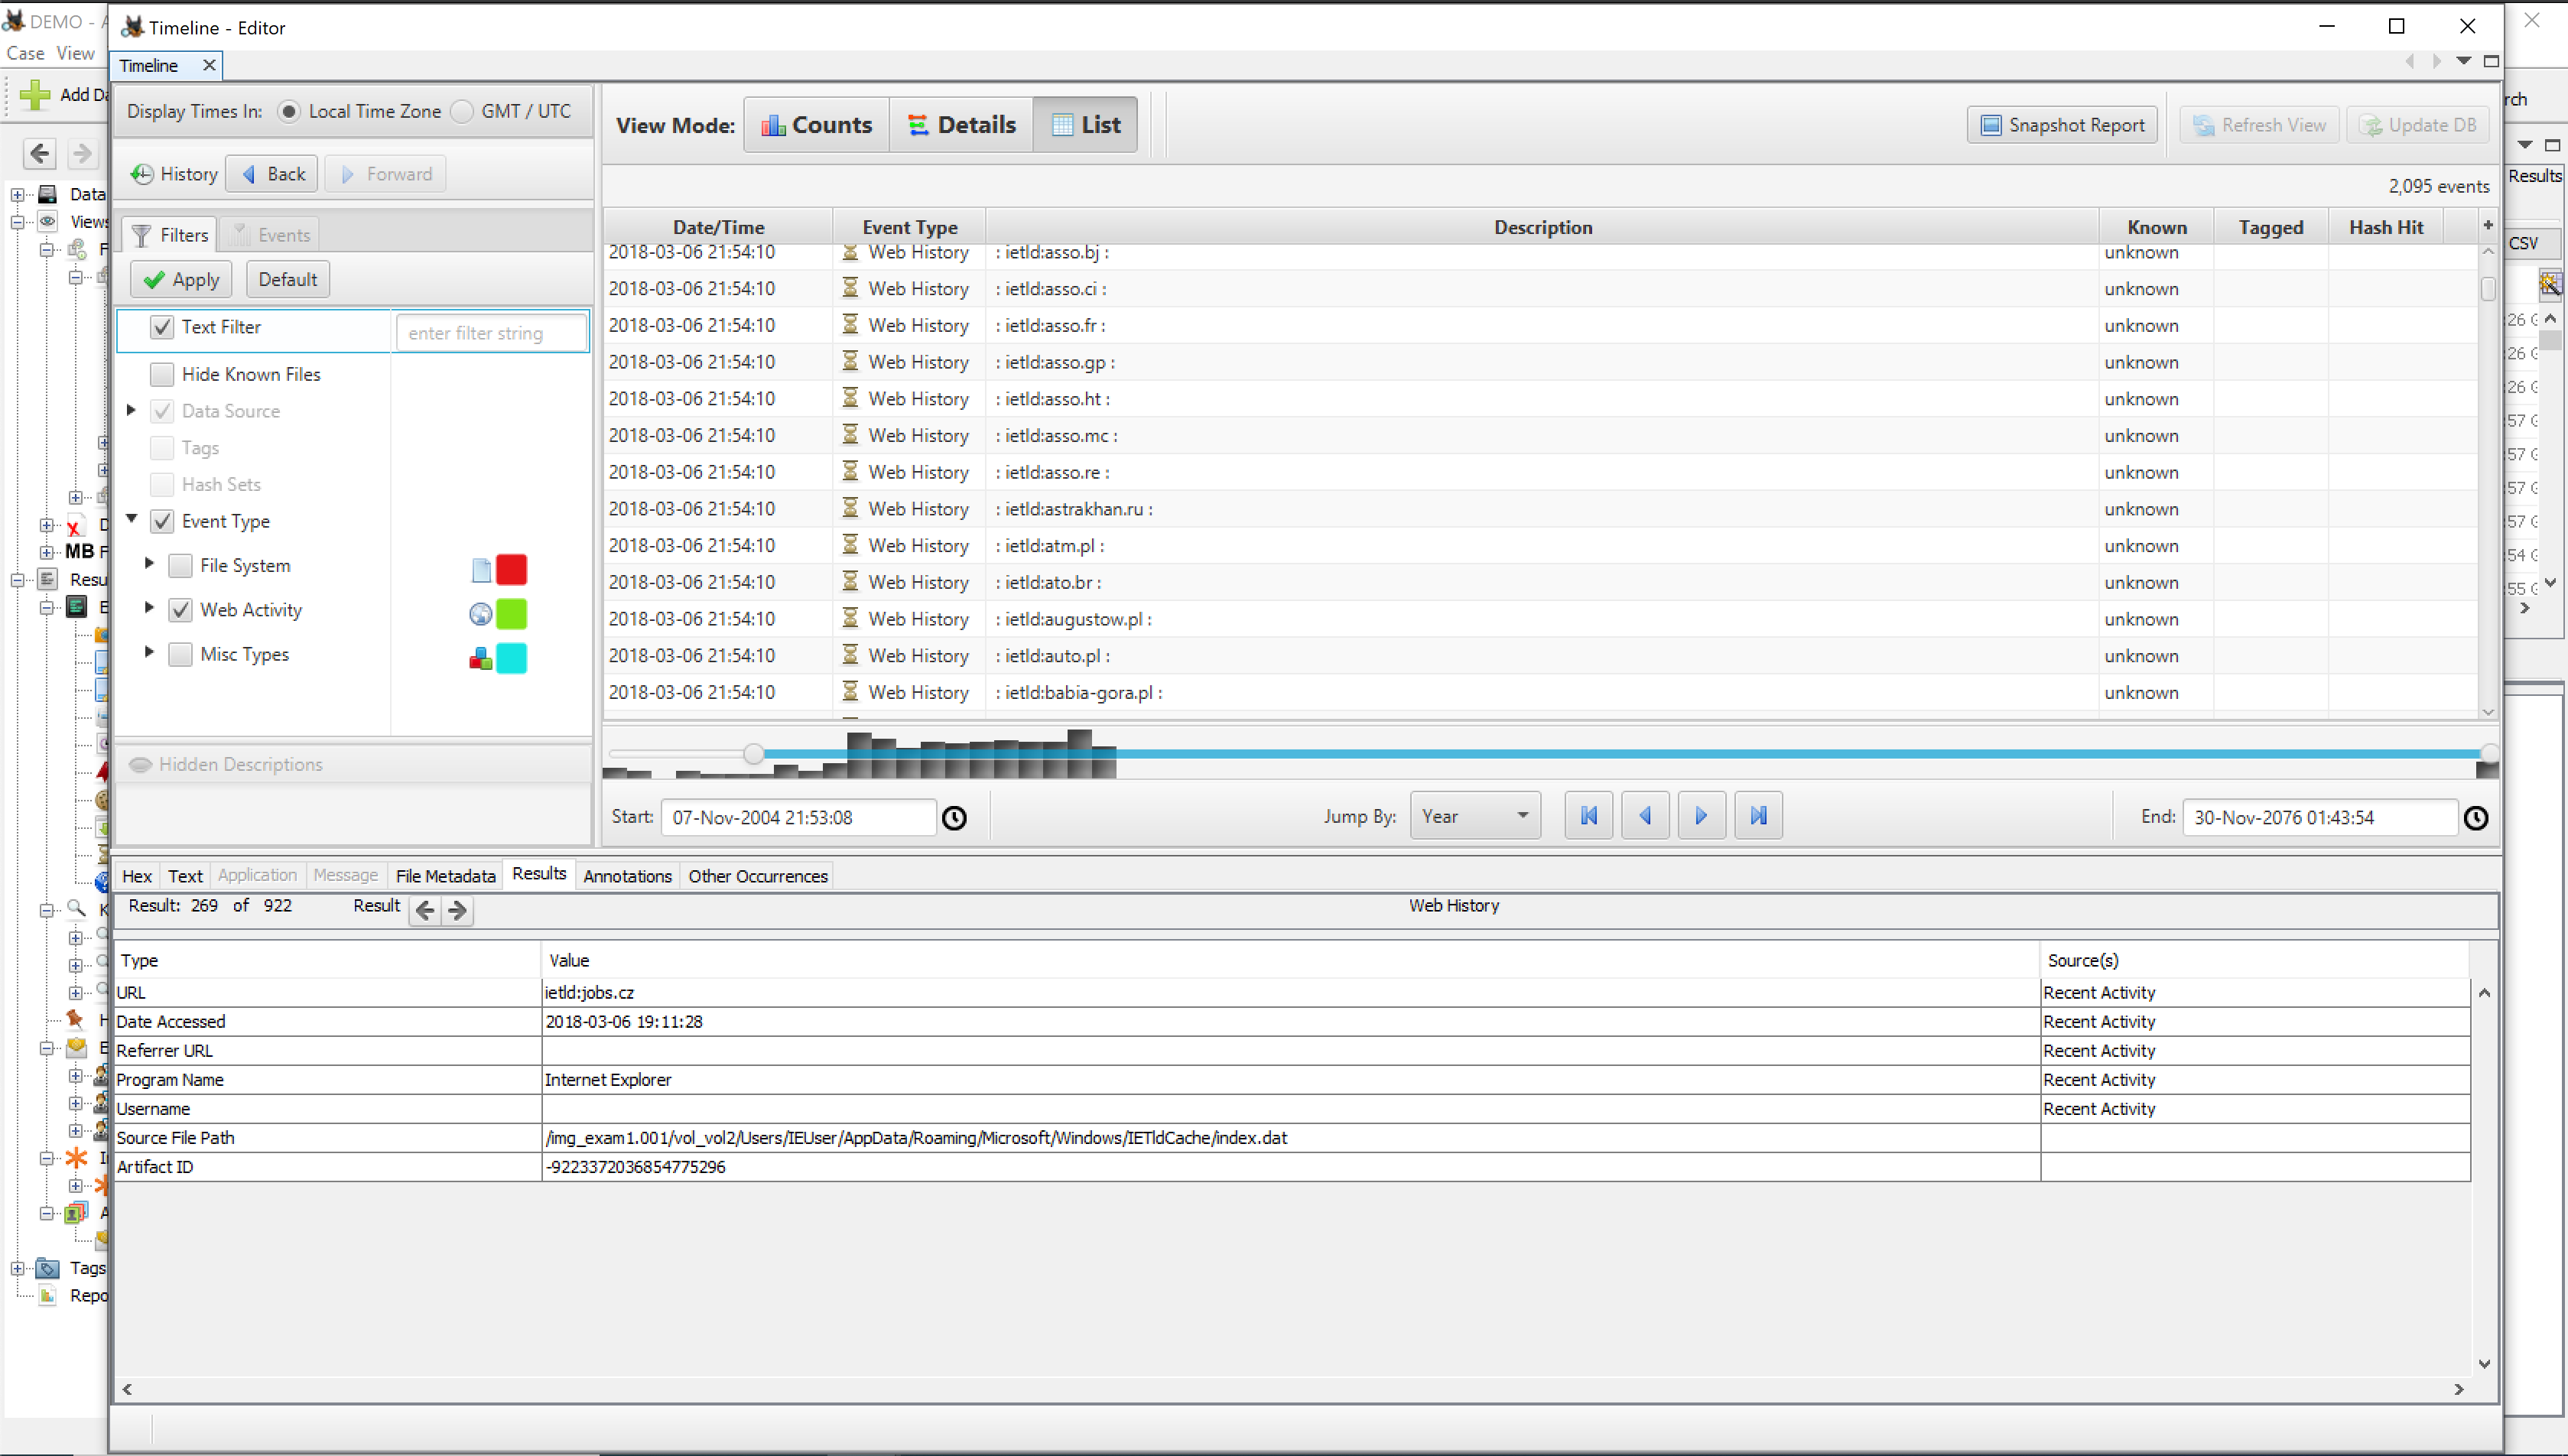Jump to first time interval
The width and height of the screenshot is (2568, 1456).
pyautogui.click(x=1588, y=816)
